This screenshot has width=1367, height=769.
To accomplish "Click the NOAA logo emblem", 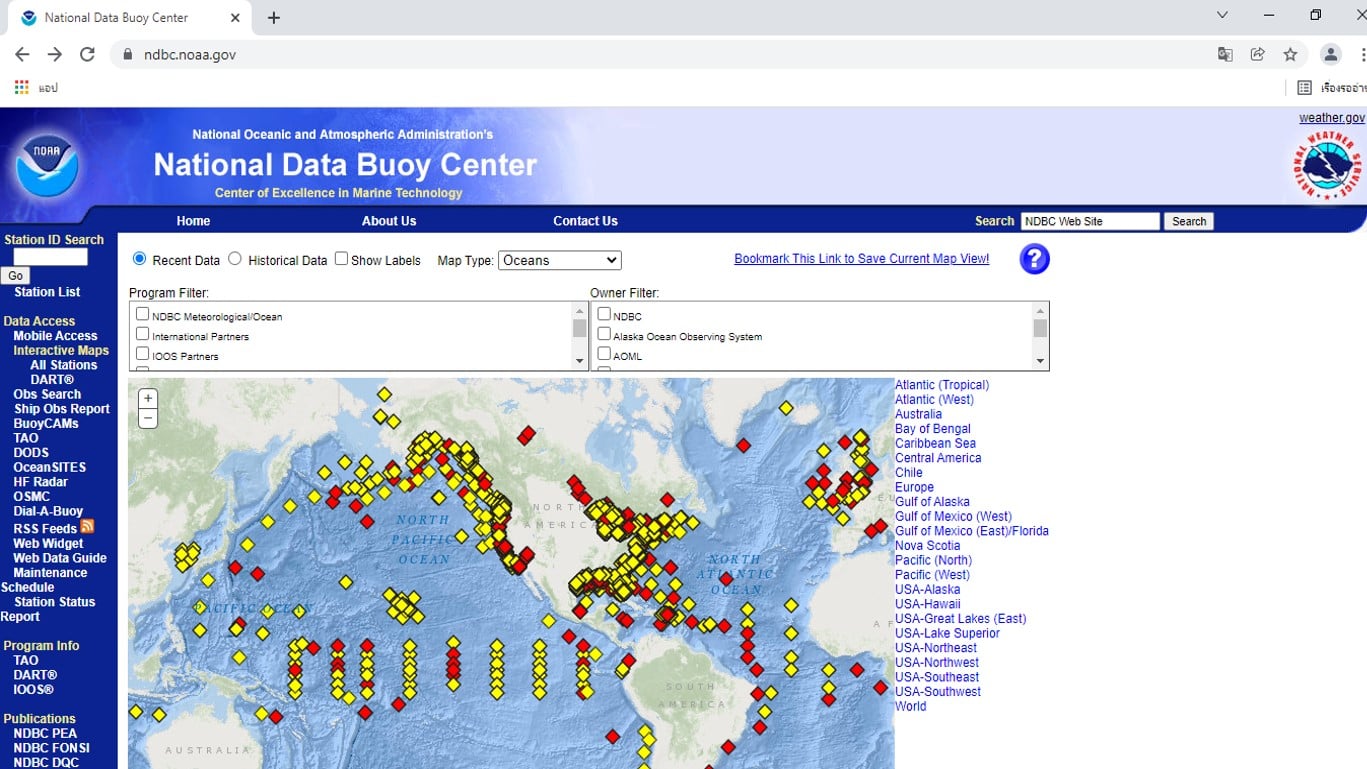I will [47, 164].
